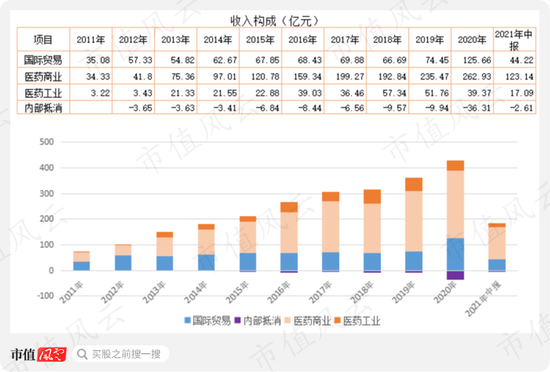Image resolution: width=550 pixels, height=372 pixels.
Task: Click the 2012年 column header
Action: (x=133, y=40)
